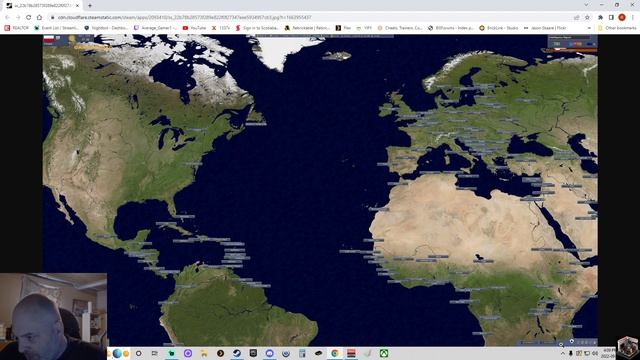Bookmark this page with the star
The width and height of the screenshot is (640, 360).
point(587,18)
